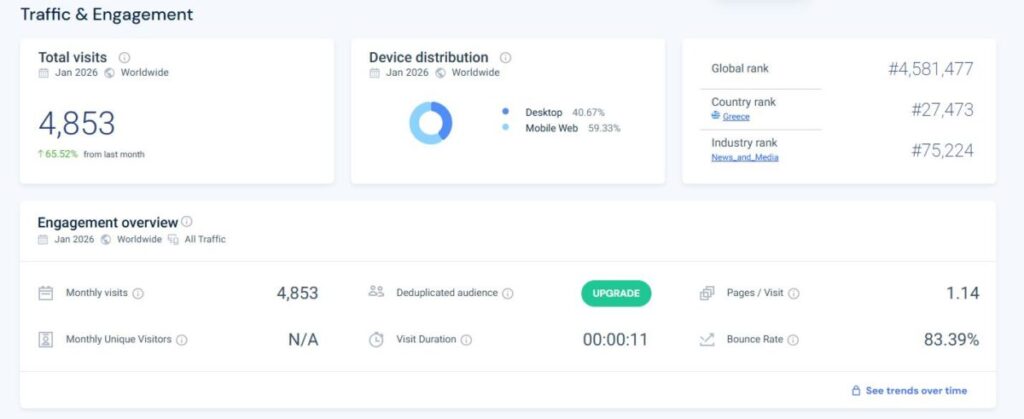This screenshot has height=419, width=1024.
Task: Click info icon beside Deduplicated audience
Action: 508,293
